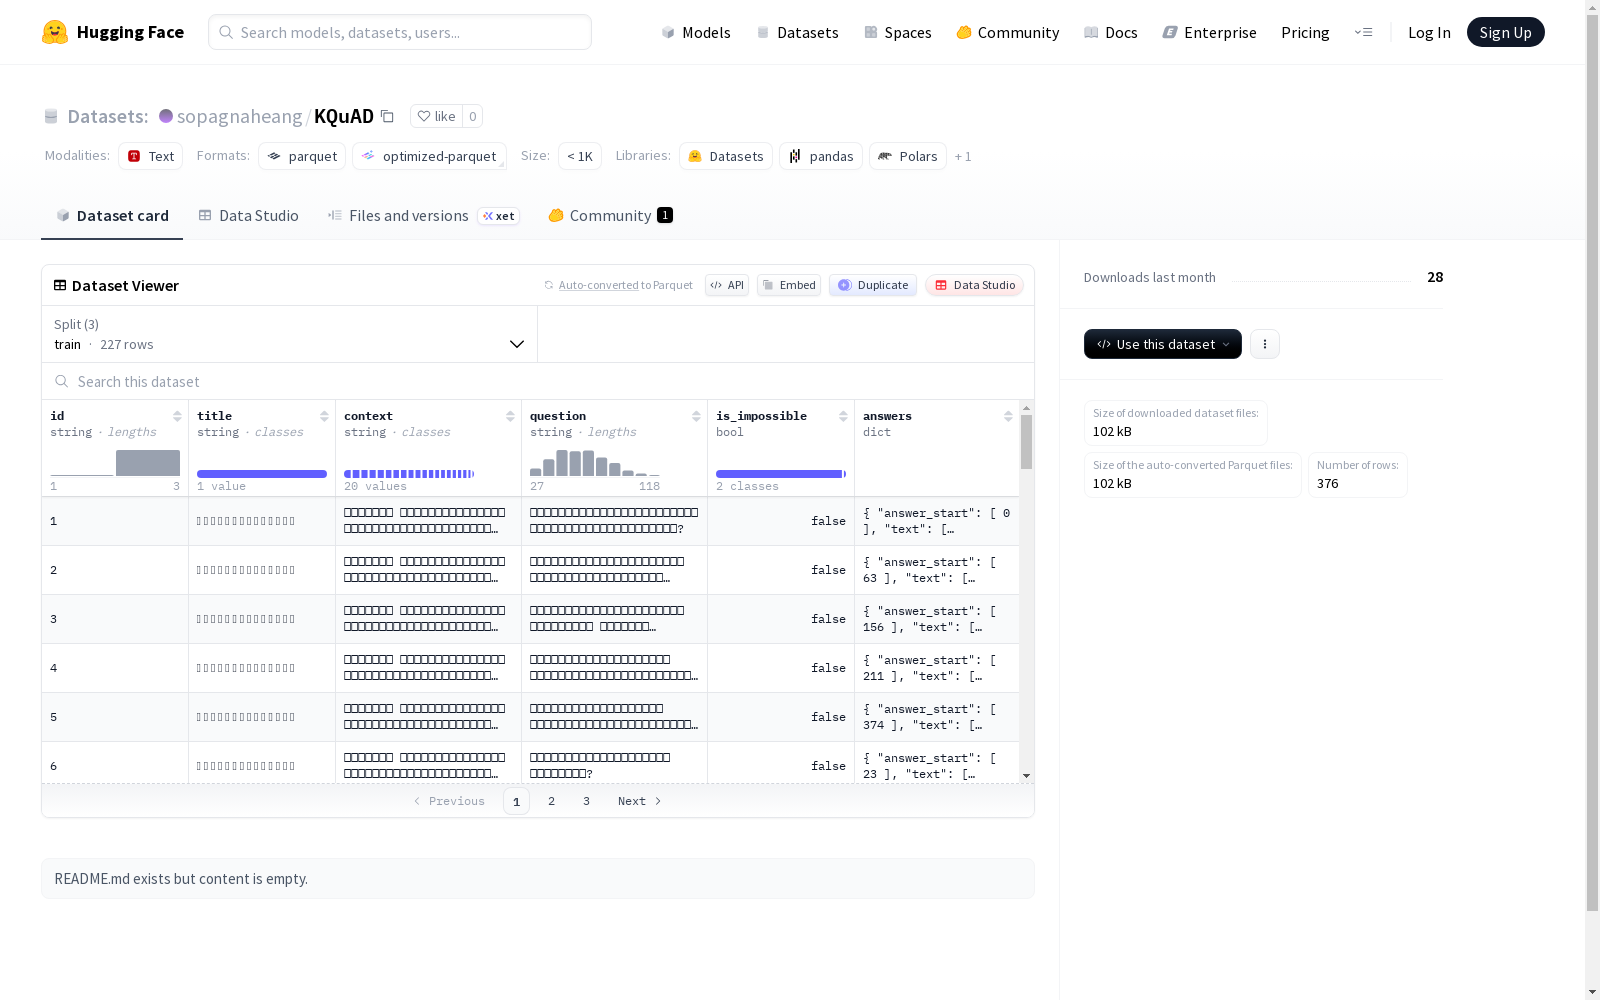Click the is_impossible classes bar
This screenshot has height=1000, width=1600.
(x=781, y=474)
